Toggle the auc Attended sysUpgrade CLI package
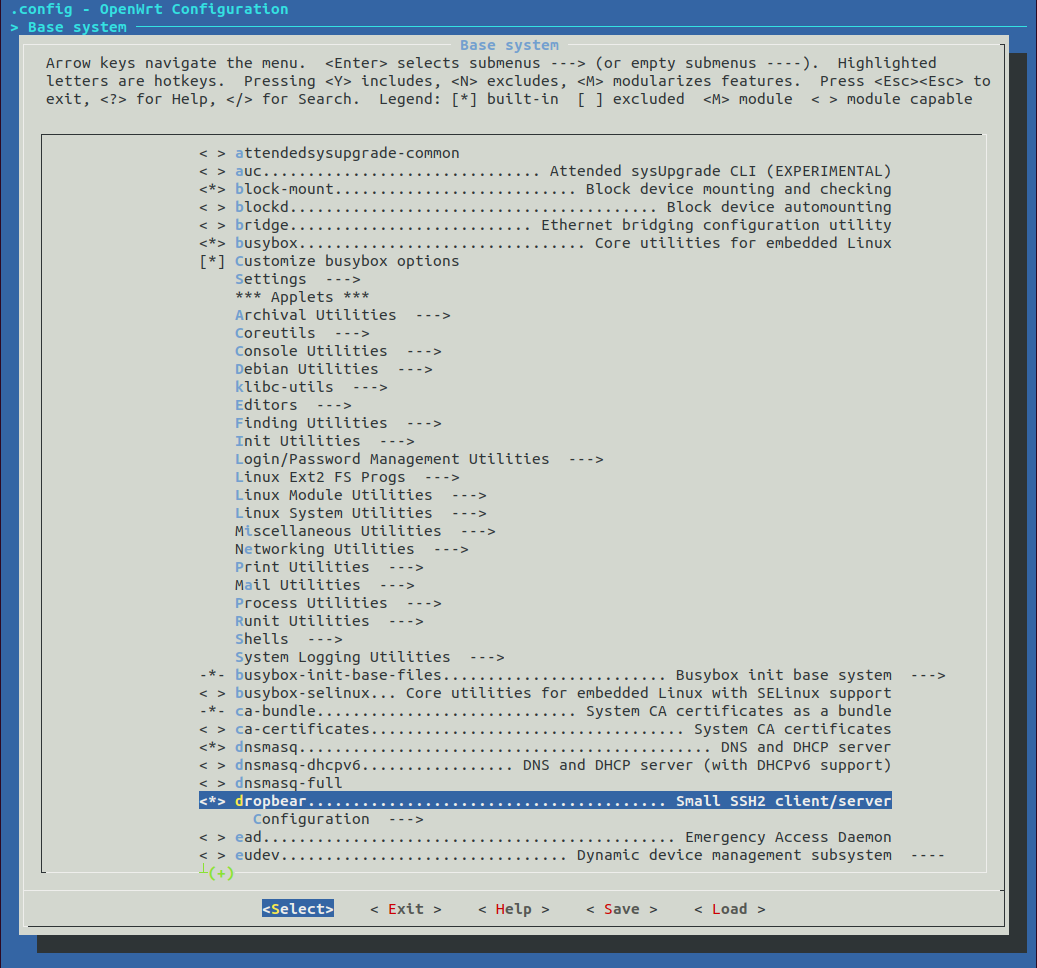The image size is (1037, 968). coord(545,171)
